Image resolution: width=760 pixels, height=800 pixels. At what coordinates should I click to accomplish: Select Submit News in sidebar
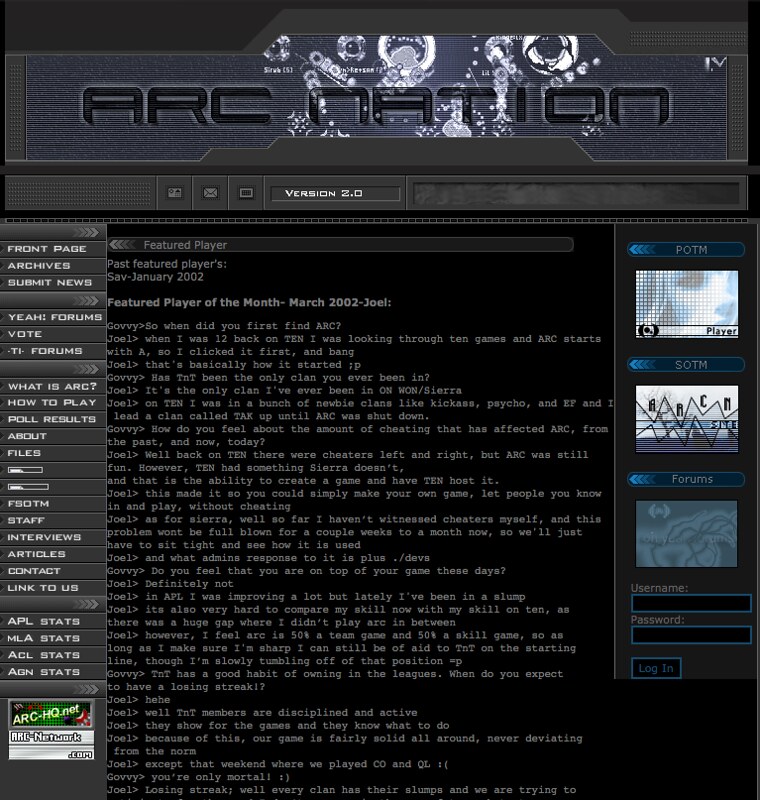[x=50, y=283]
